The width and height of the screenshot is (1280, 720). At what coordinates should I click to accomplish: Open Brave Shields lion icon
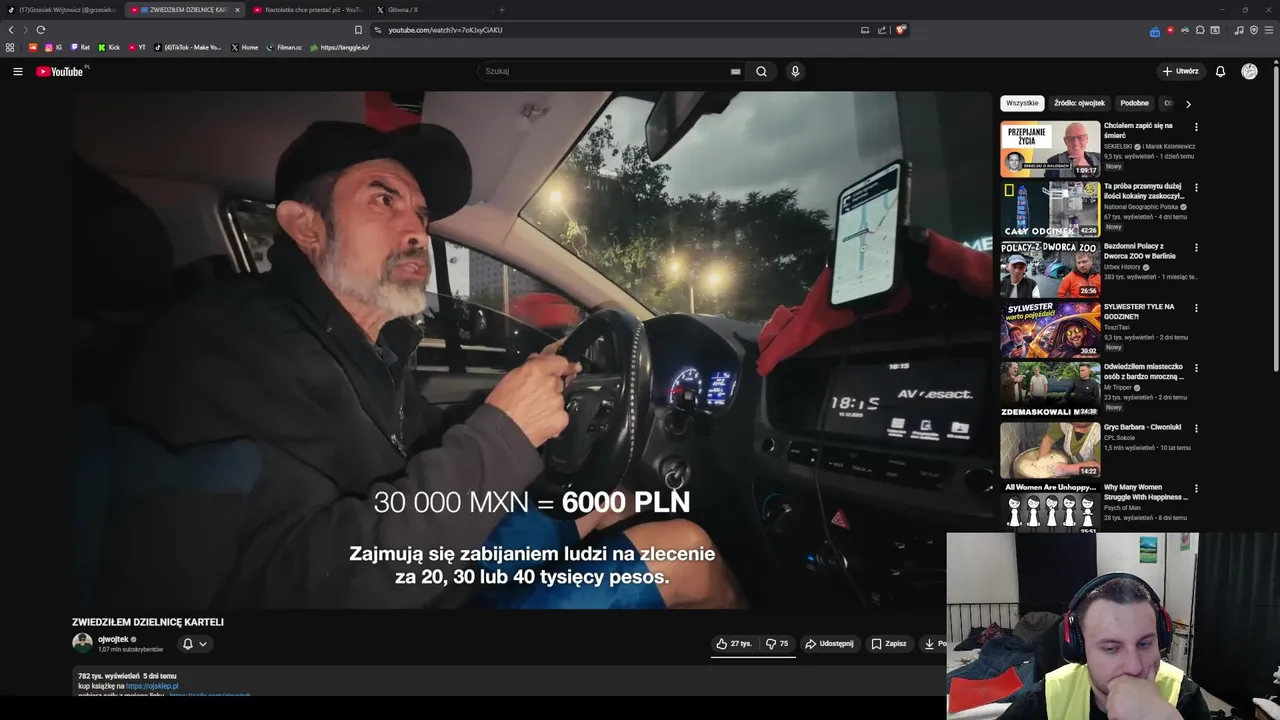click(900, 30)
